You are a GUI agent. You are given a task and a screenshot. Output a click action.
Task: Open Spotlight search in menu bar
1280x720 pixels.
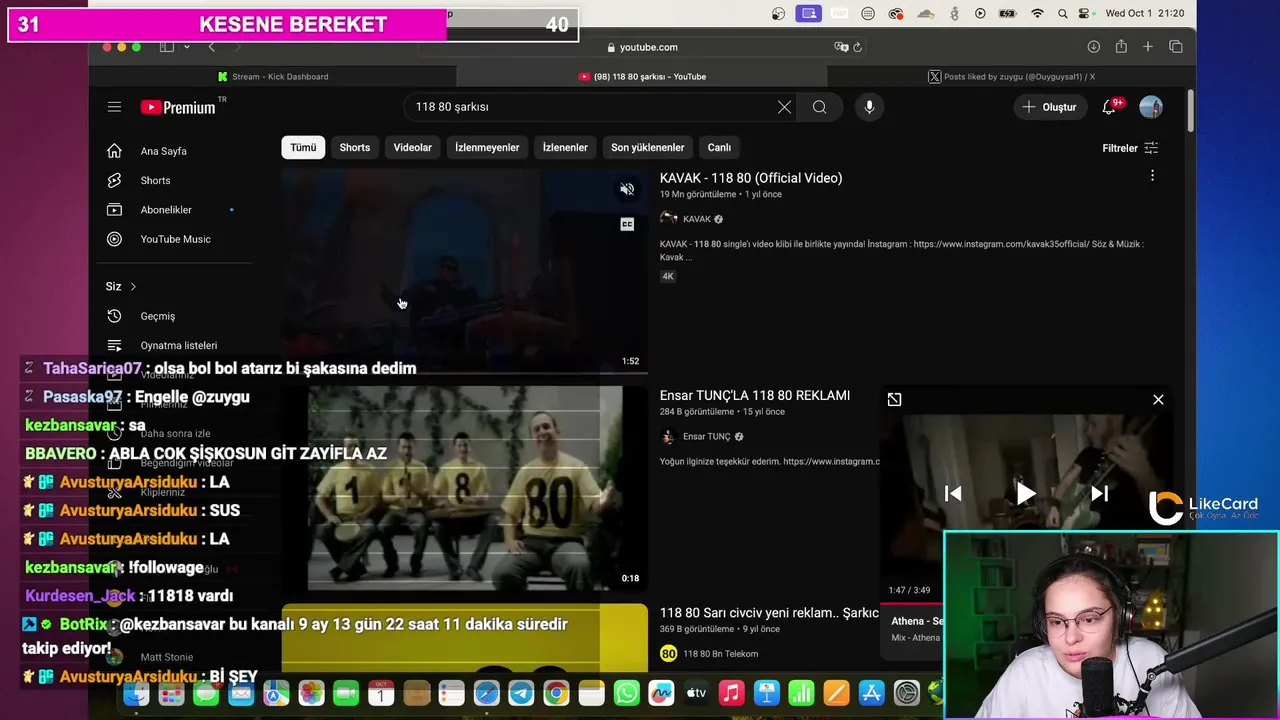(x=1062, y=13)
